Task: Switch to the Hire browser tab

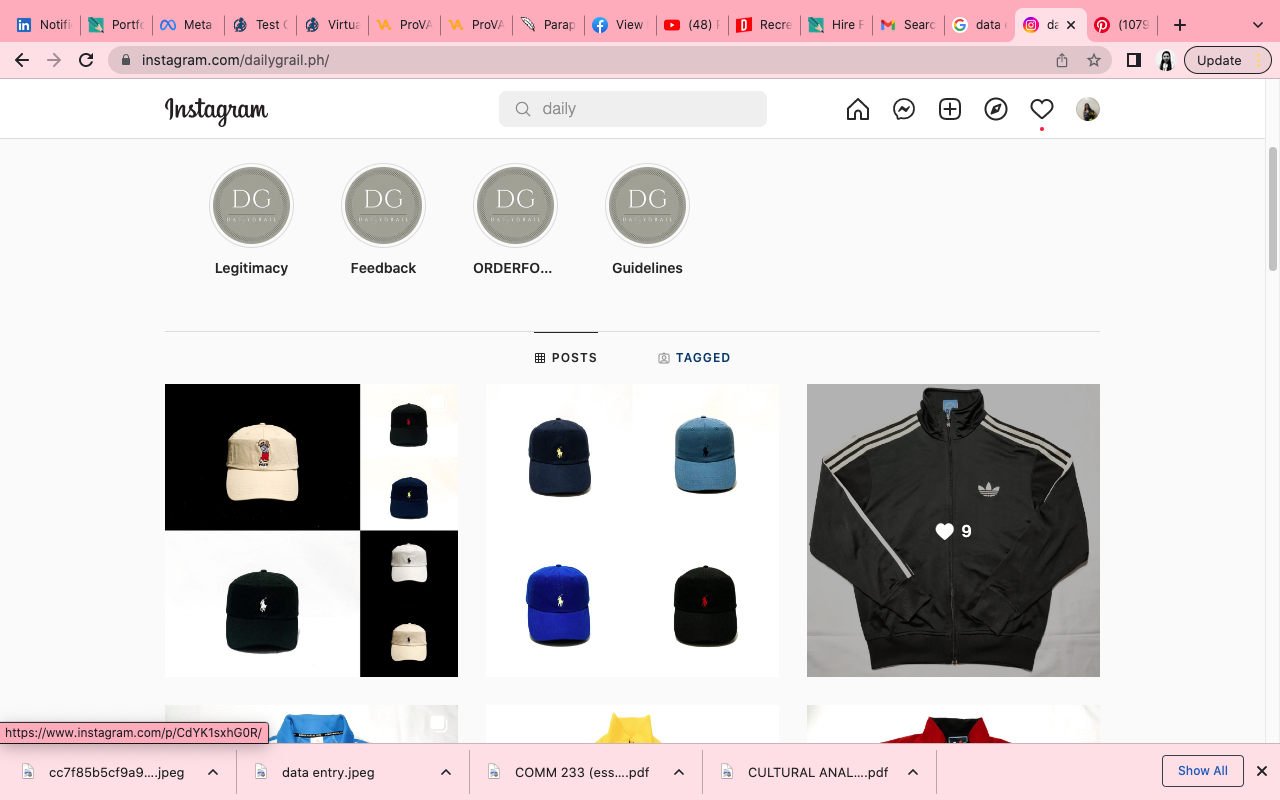Action: (x=835, y=25)
